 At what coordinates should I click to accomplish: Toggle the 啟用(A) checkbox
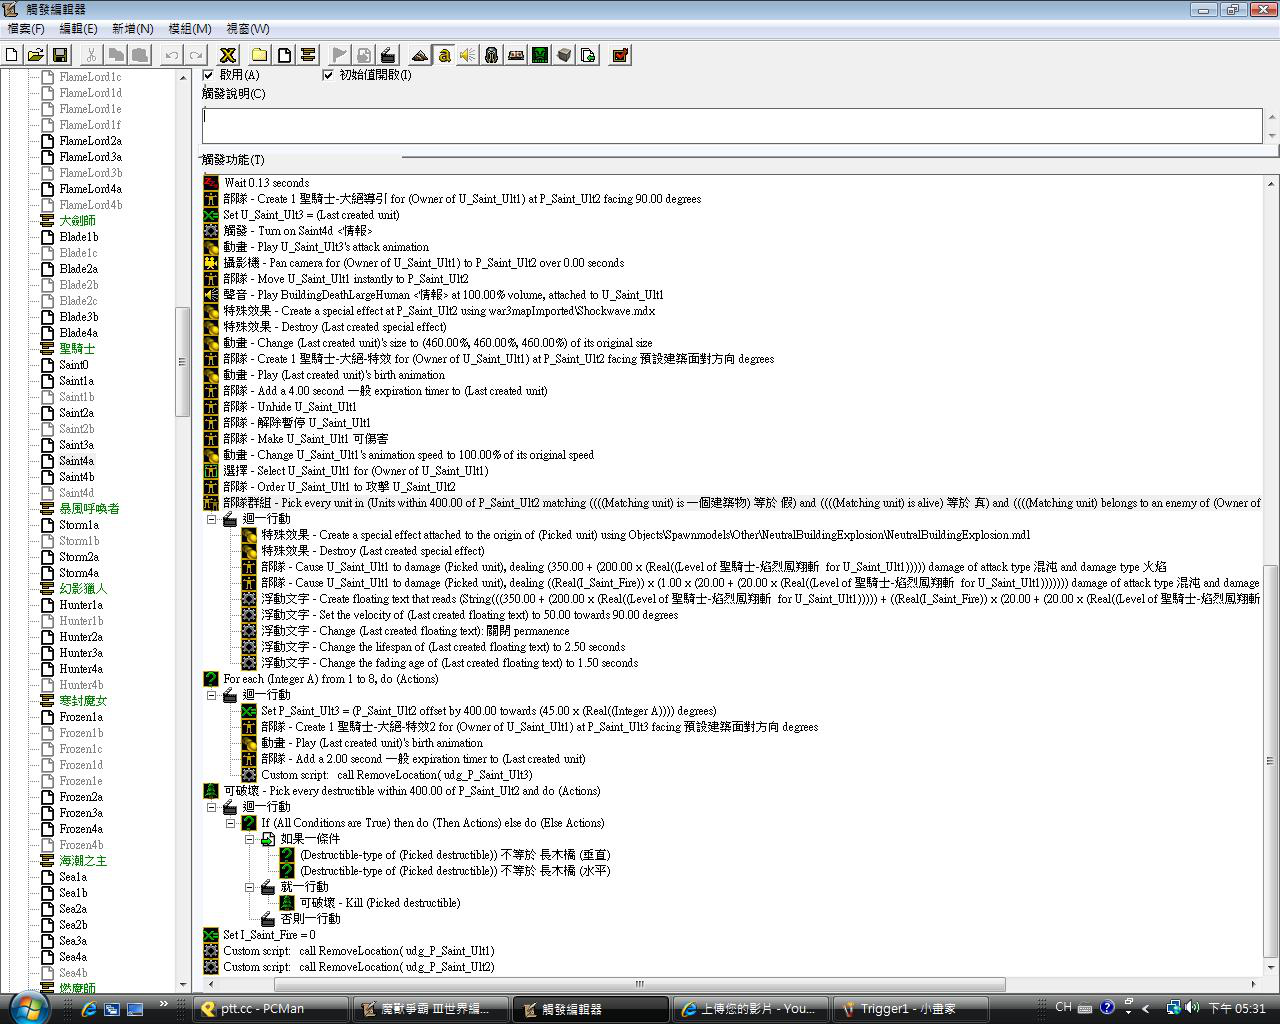coord(209,75)
